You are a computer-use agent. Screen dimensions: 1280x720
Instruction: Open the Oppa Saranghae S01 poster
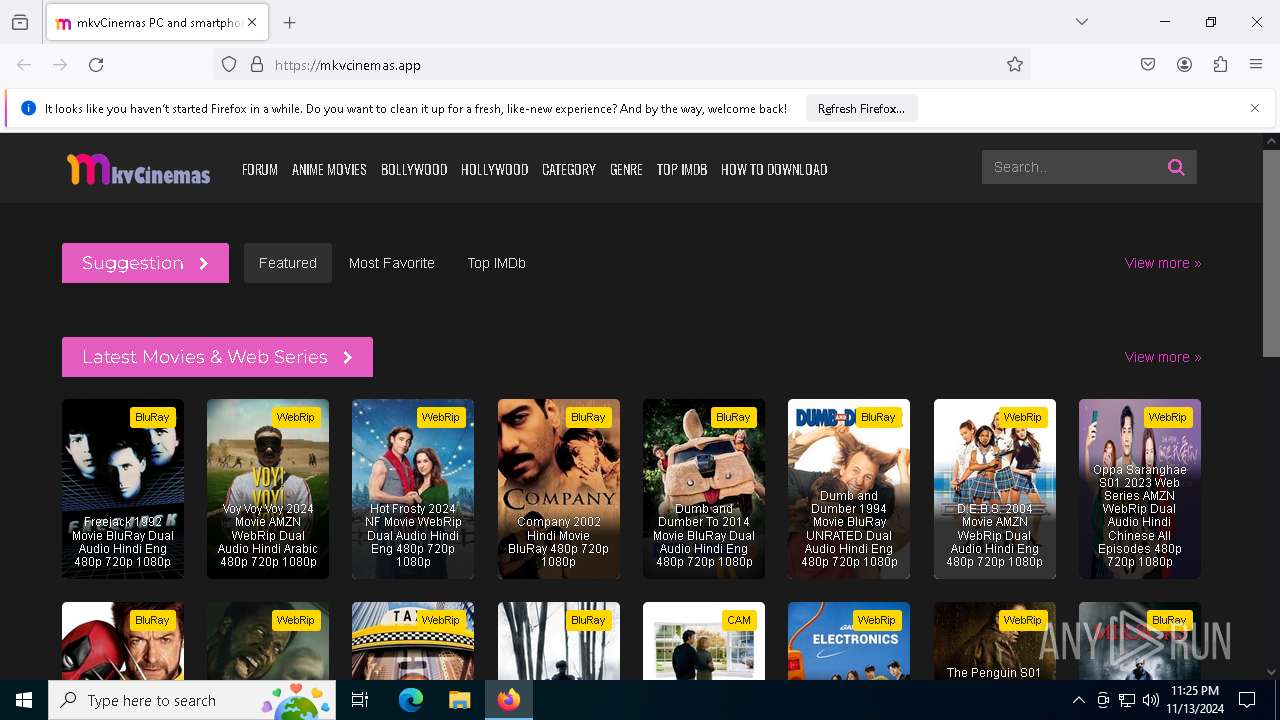(x=1140, y=489)
